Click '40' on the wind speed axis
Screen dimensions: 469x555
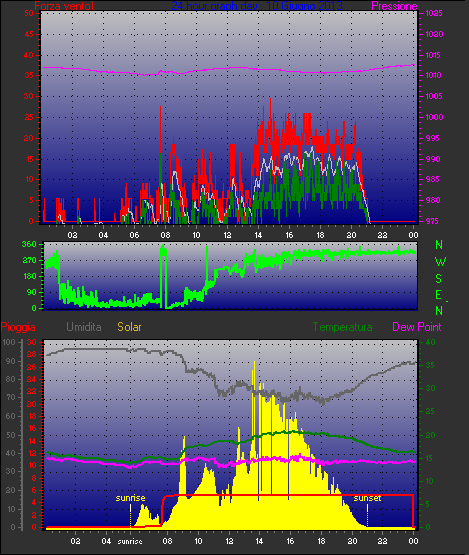pyautogui.click(x=29, y=55)
